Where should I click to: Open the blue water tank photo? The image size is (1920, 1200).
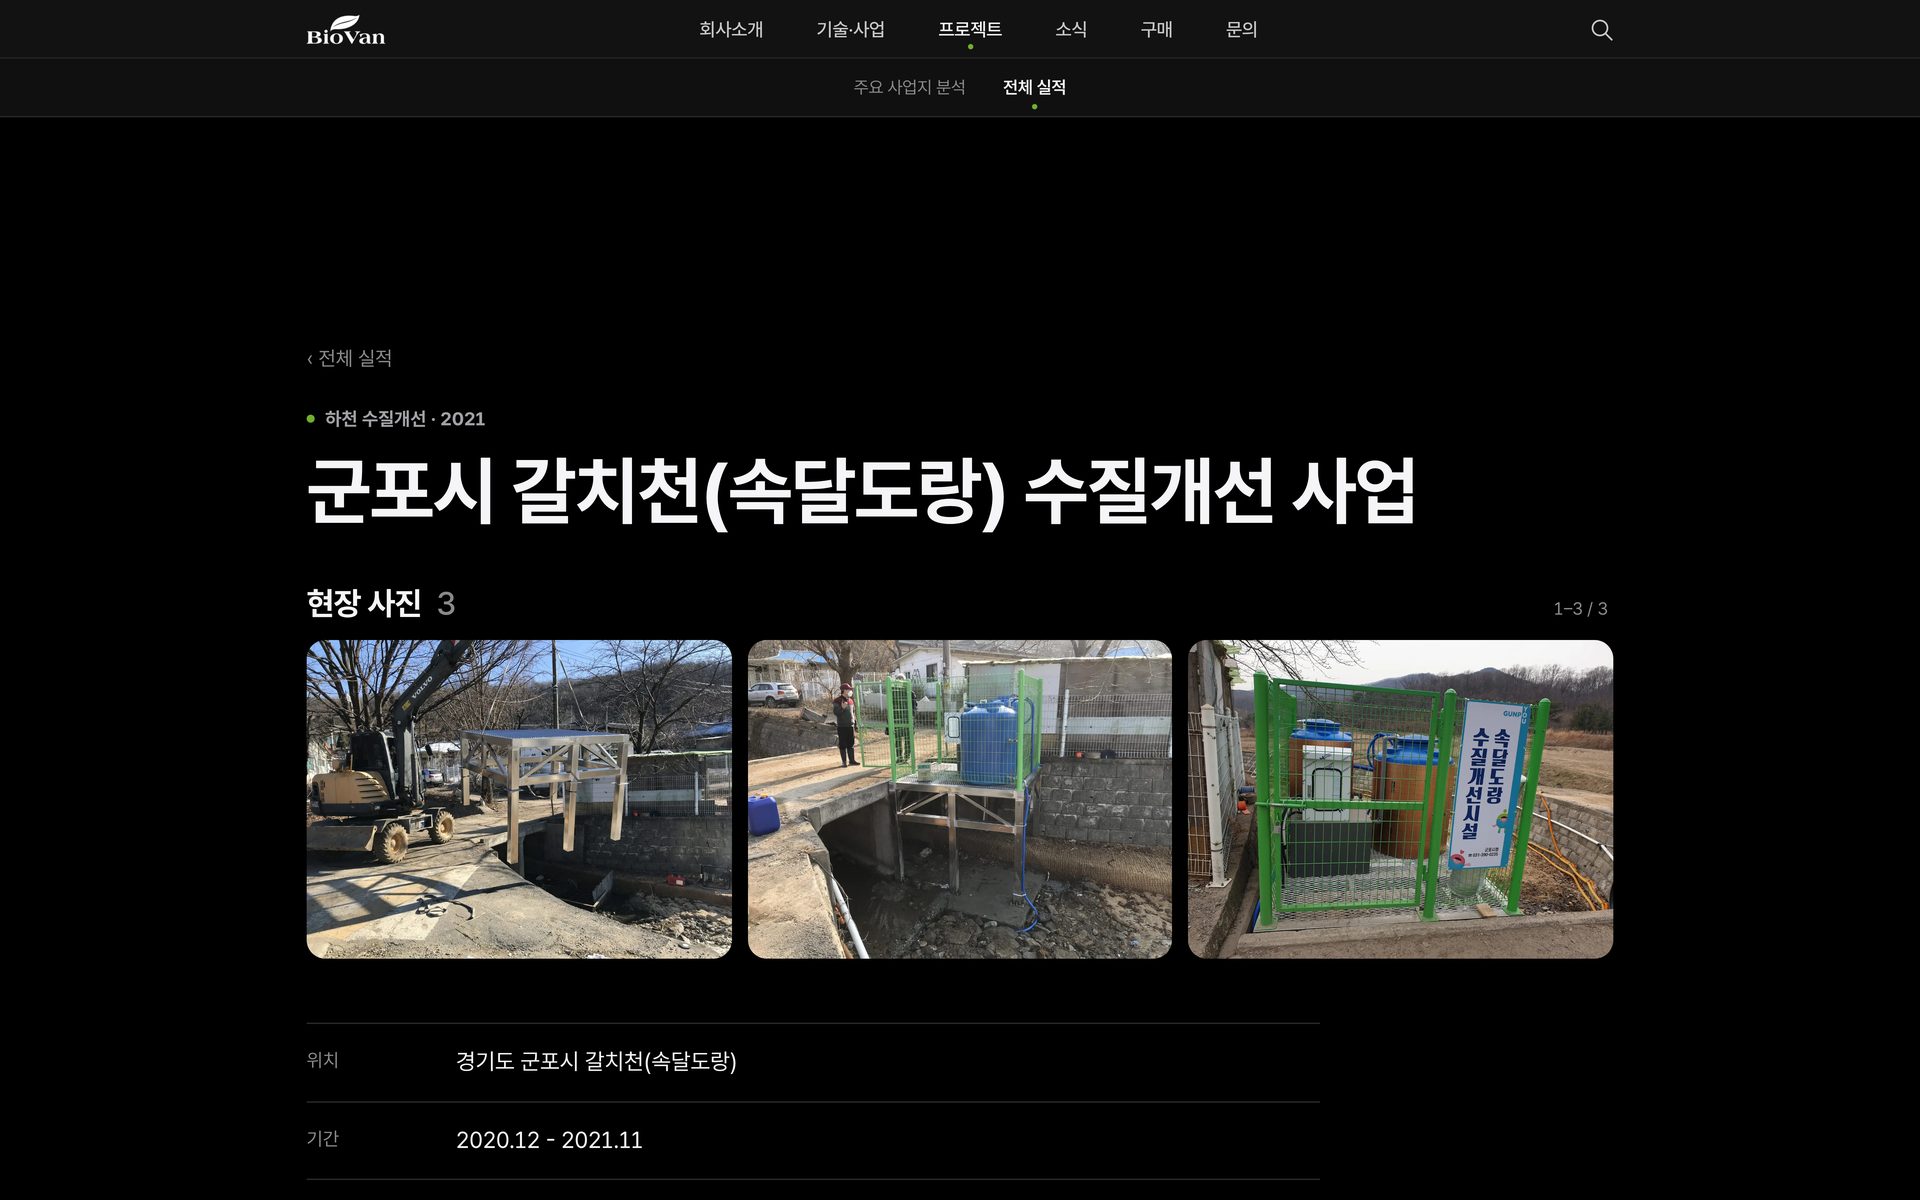(x=960, y=799)
